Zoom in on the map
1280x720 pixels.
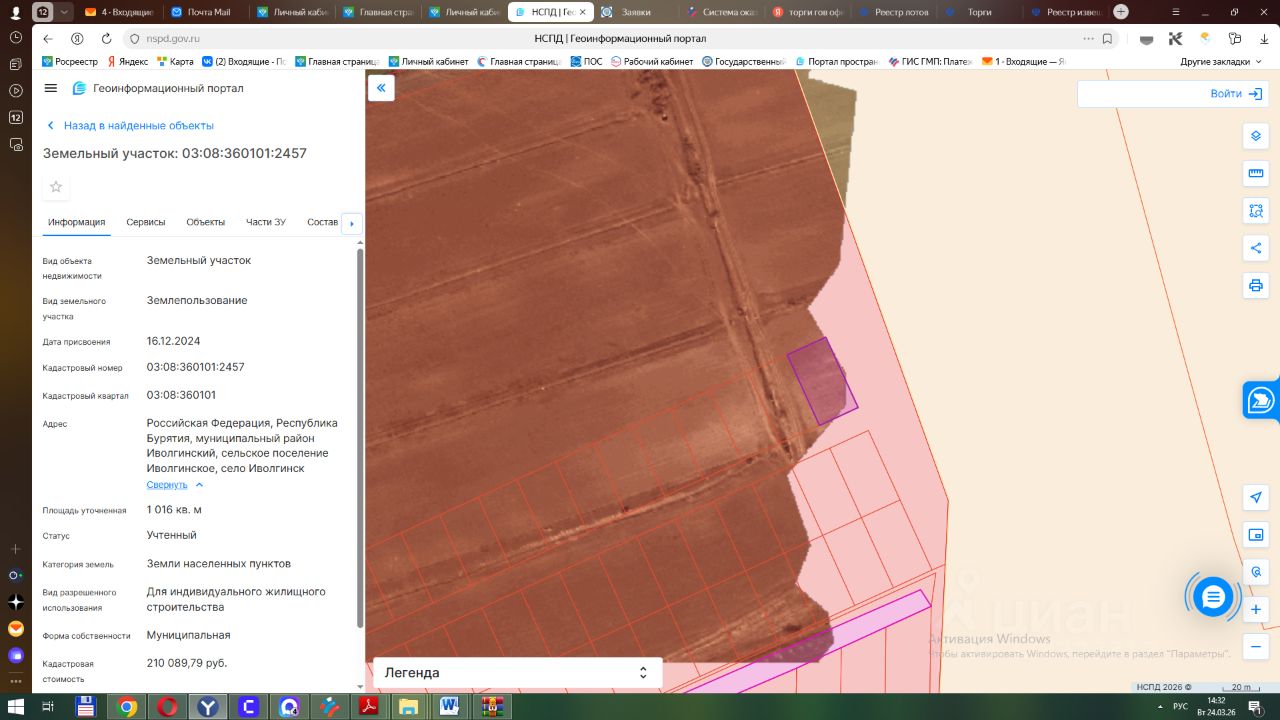tap(1256, 609)
